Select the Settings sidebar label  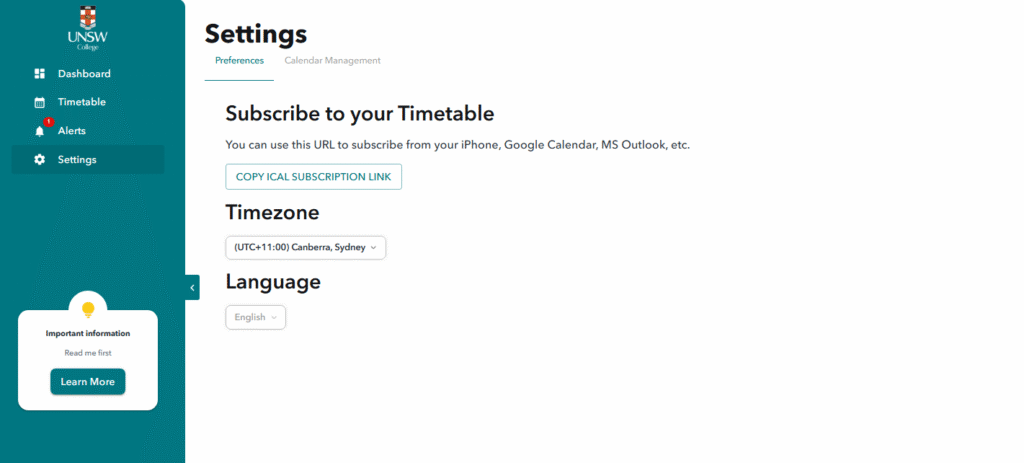[x=77, y=160]
